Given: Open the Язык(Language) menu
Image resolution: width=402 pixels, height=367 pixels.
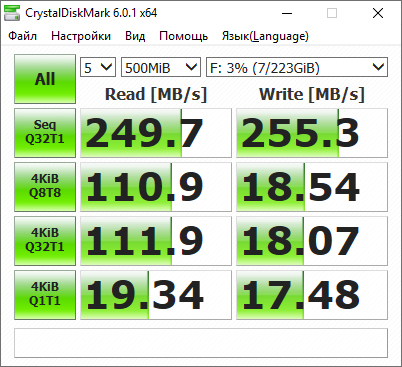Looking at the screenshot, I should click(265, 36).
